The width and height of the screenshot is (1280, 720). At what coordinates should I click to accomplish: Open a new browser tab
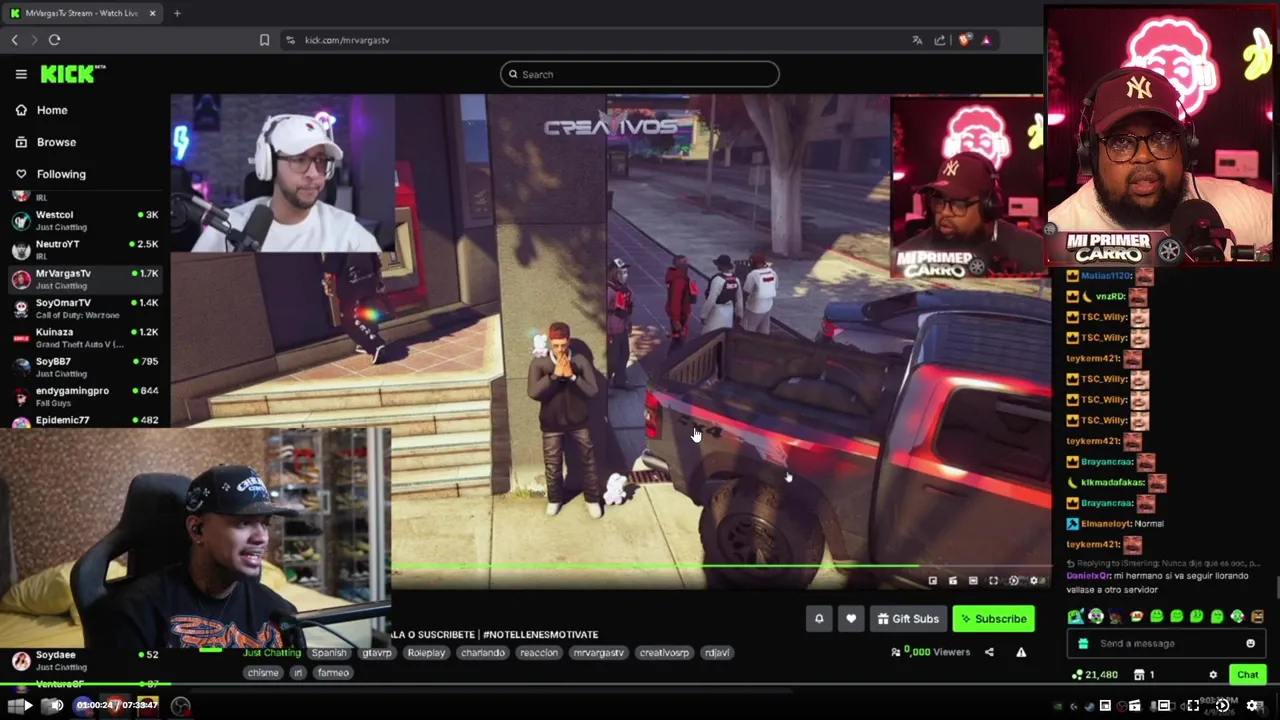177,13
